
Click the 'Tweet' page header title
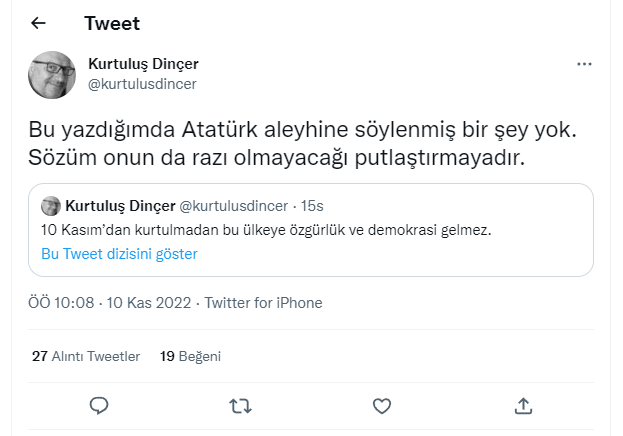pos(112,23)
